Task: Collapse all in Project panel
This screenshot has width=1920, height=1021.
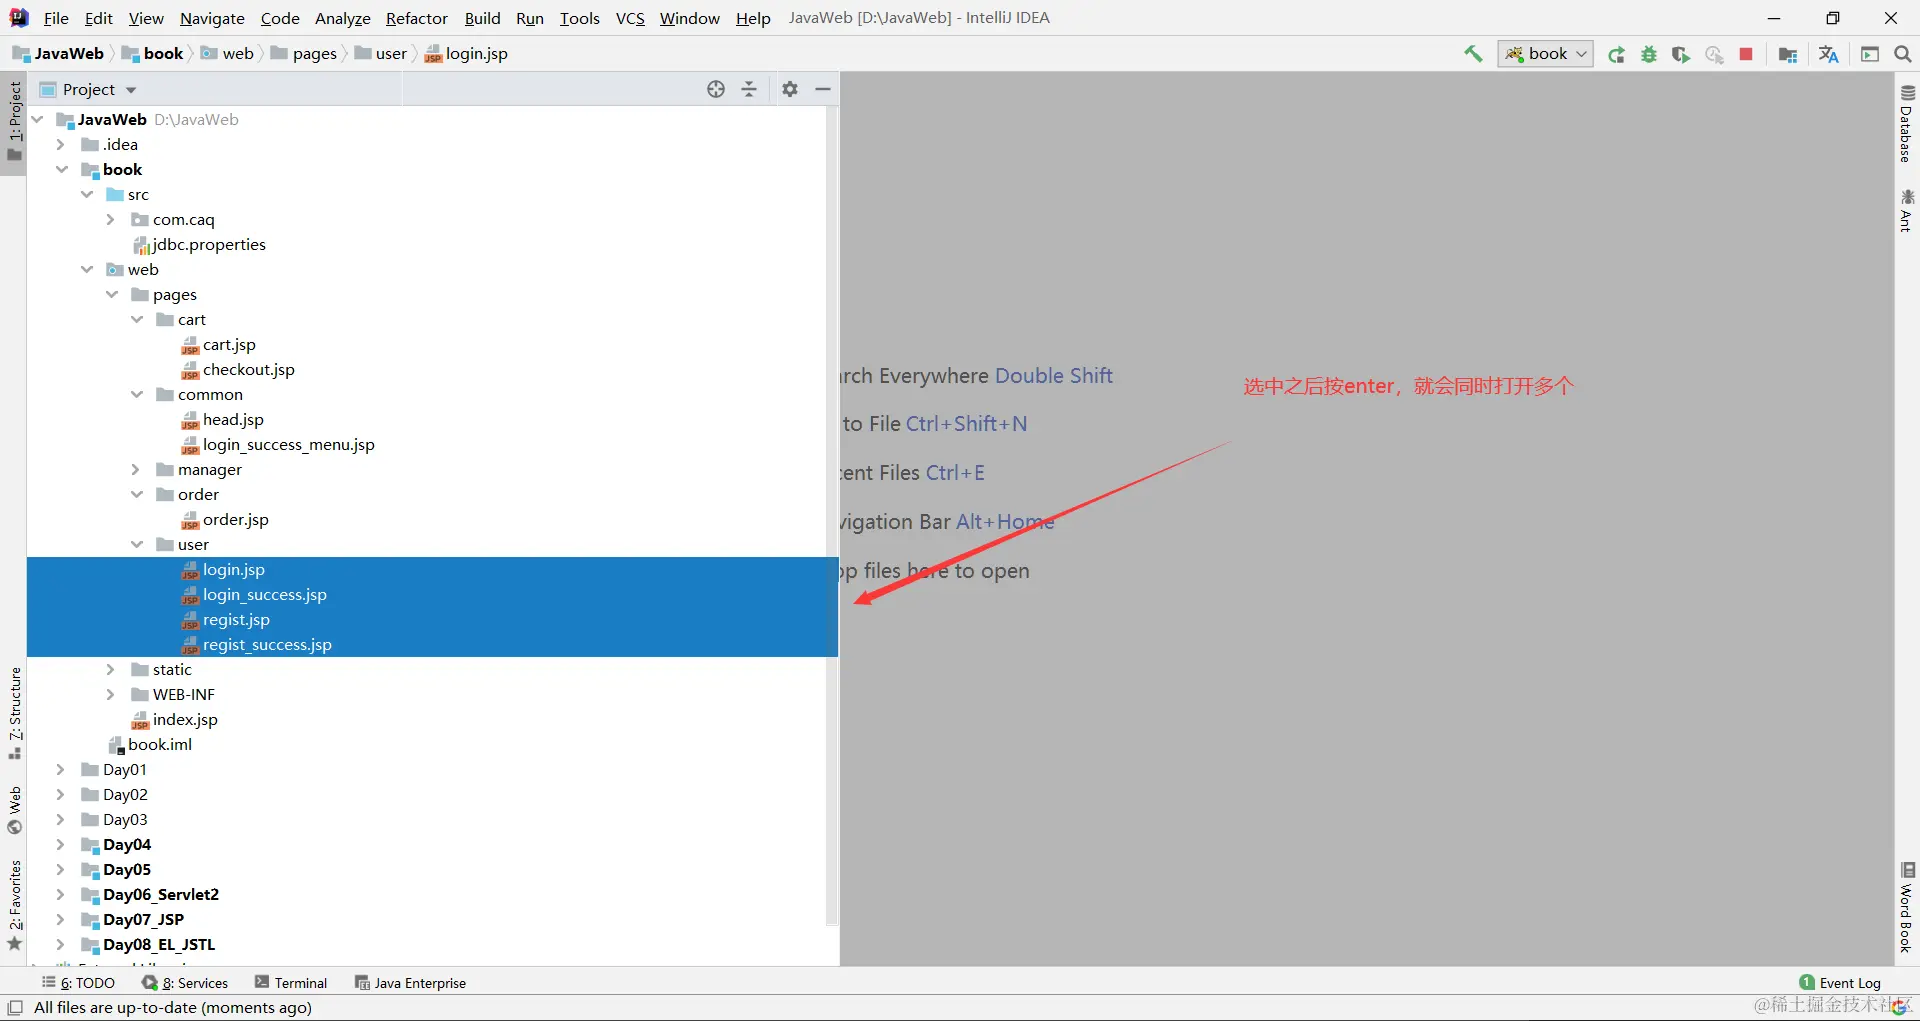Action: click(x=749, y=89)
